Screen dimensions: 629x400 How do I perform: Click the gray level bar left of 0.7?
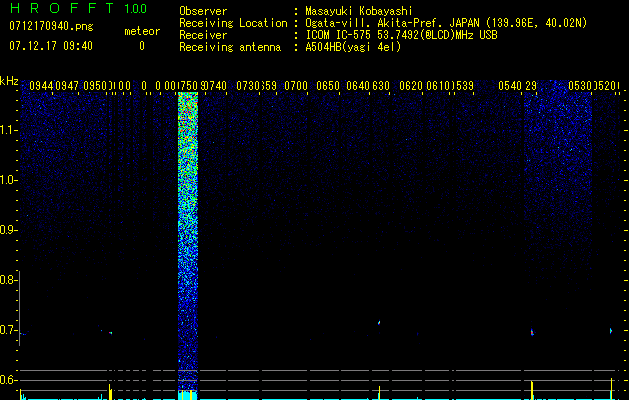point(19,308)
